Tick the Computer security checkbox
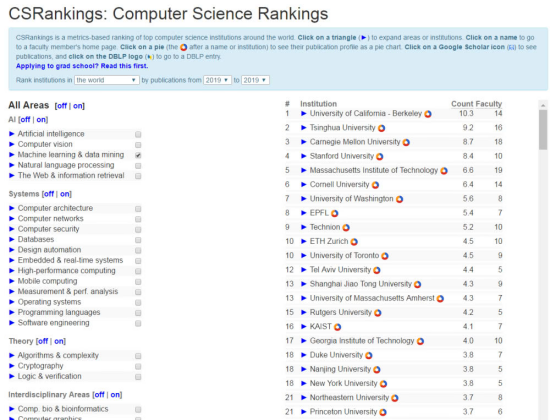The image size is (551, 420). click(x=138, y=230)
